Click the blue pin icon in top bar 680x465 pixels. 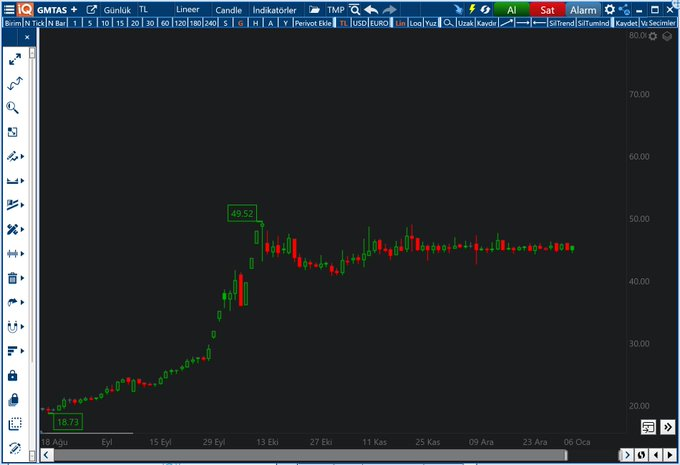pyautogui.click(x=458, y=10)
